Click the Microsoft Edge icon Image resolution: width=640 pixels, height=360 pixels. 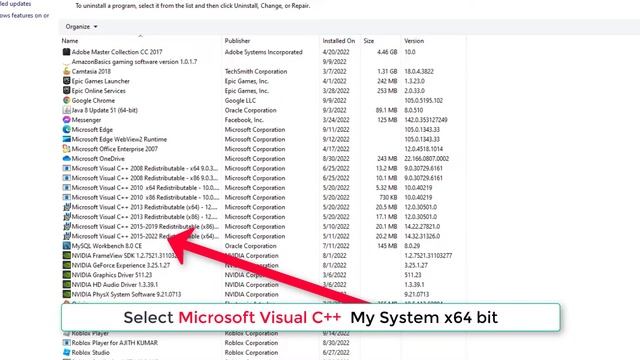(67, 129)
